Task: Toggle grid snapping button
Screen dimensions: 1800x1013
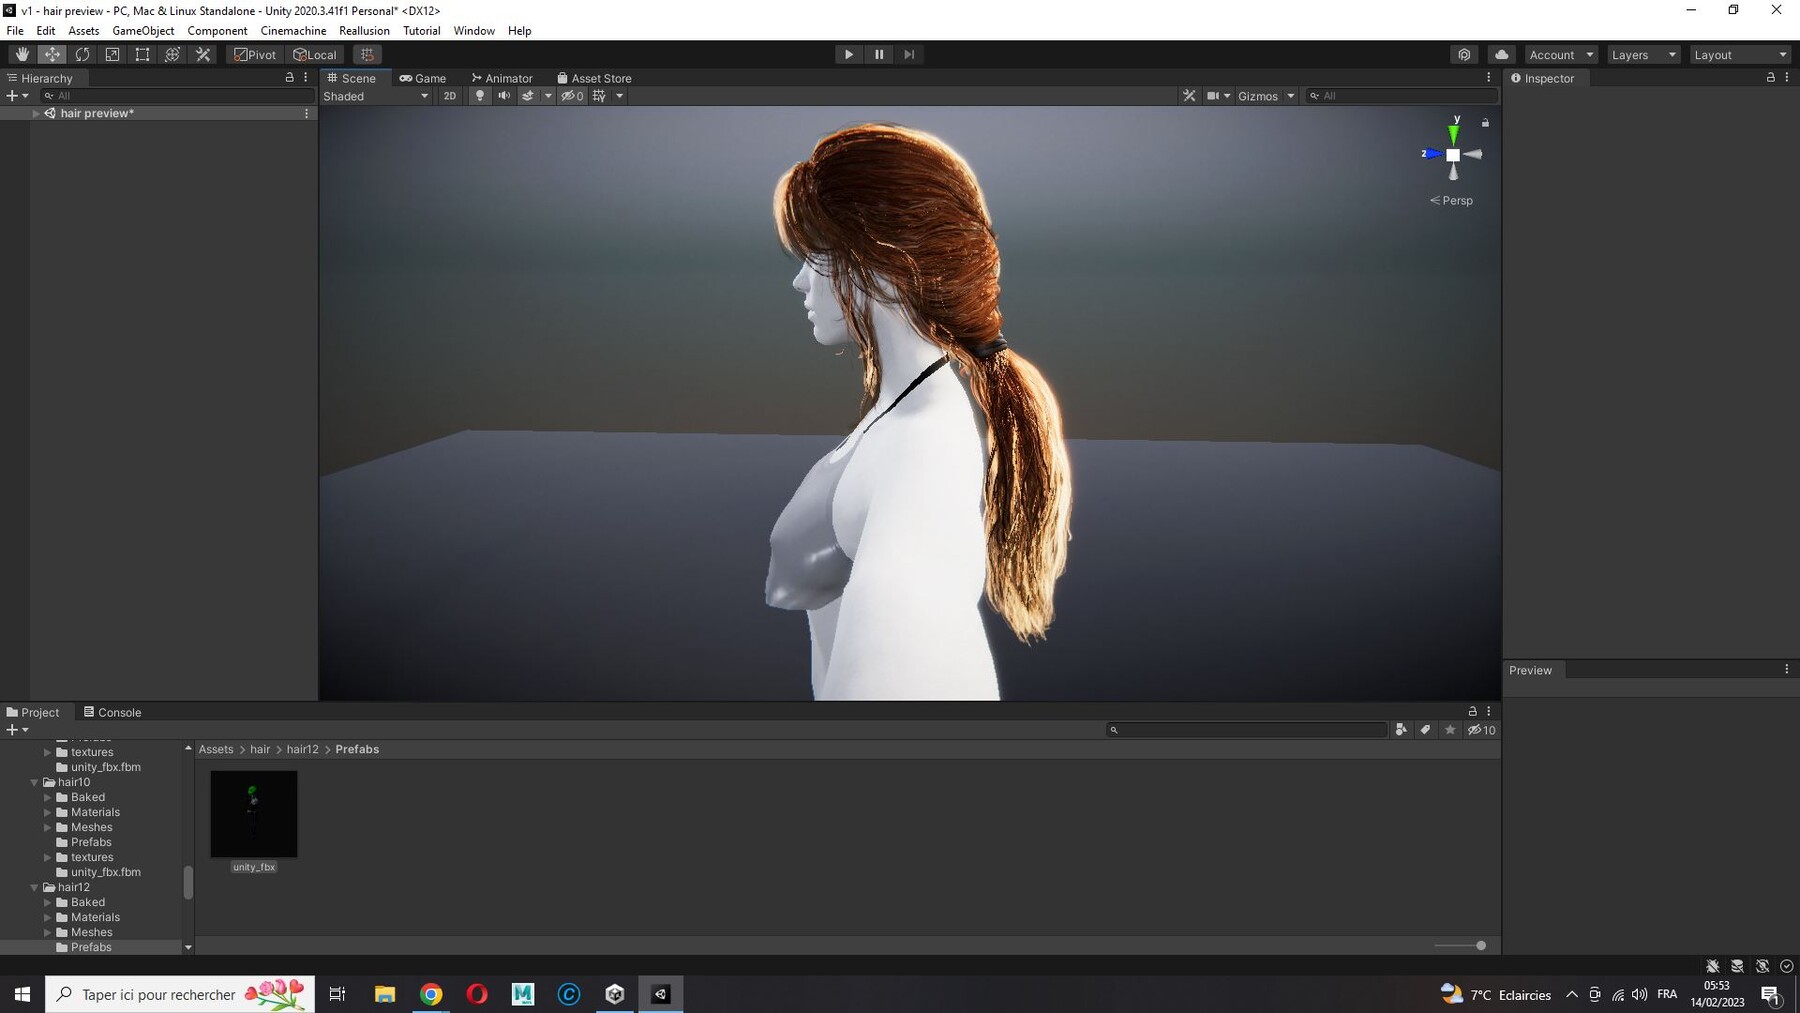Action: pyautogui.click(x=367, y=55)
